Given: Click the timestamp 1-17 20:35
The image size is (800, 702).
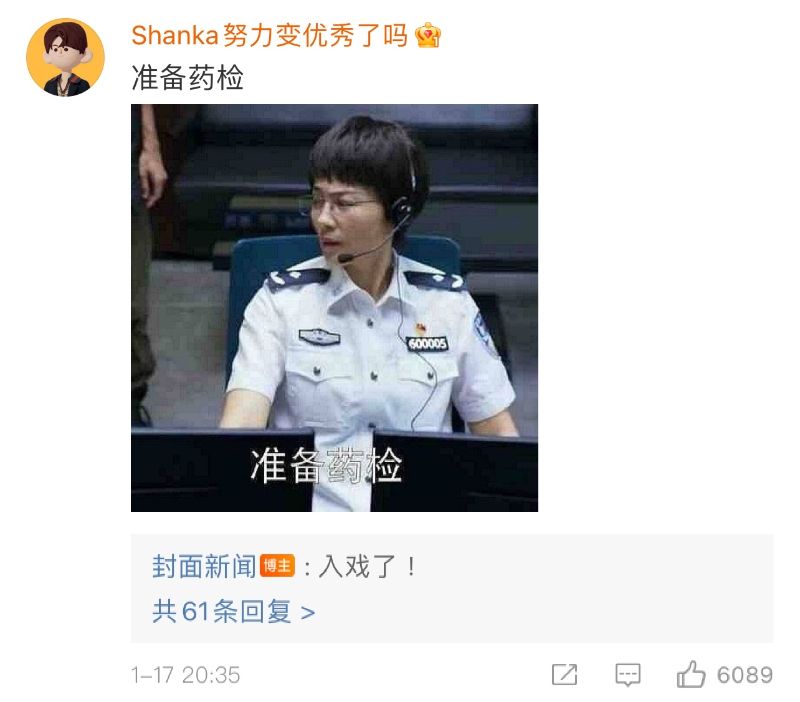Looking at the screenshot, I should (x=185, y=675).
